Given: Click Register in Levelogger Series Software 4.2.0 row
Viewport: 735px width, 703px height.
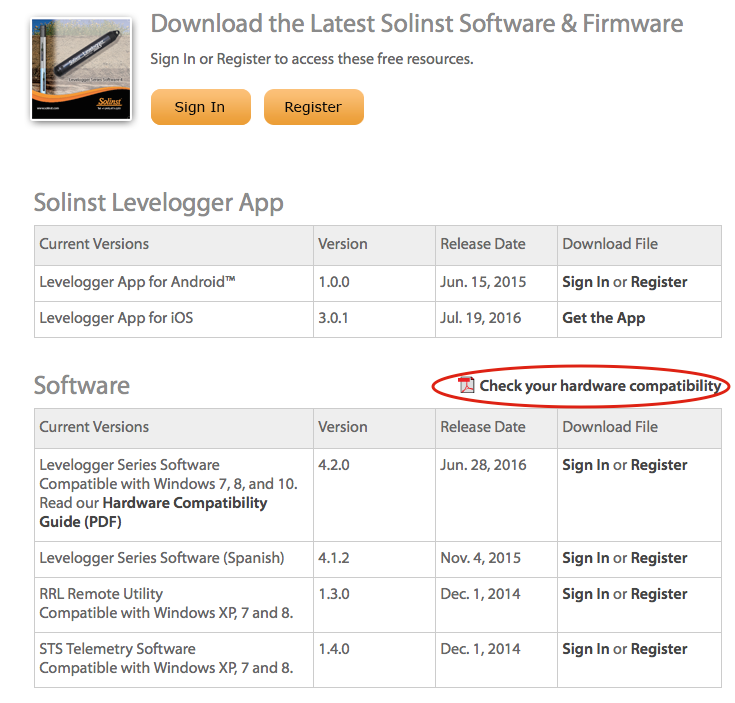Looking at the screenshot, I should tap(659, 464).
